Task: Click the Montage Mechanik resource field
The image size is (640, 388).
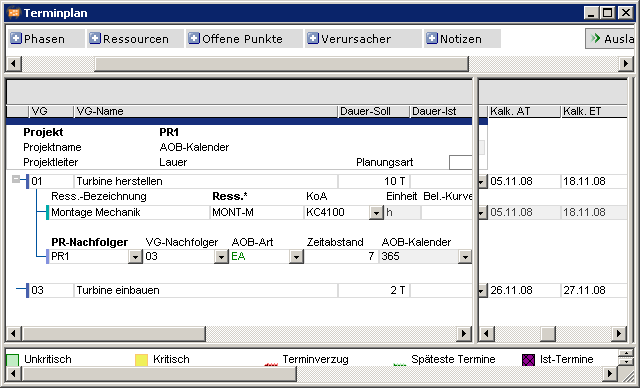Action: [129, 213]
